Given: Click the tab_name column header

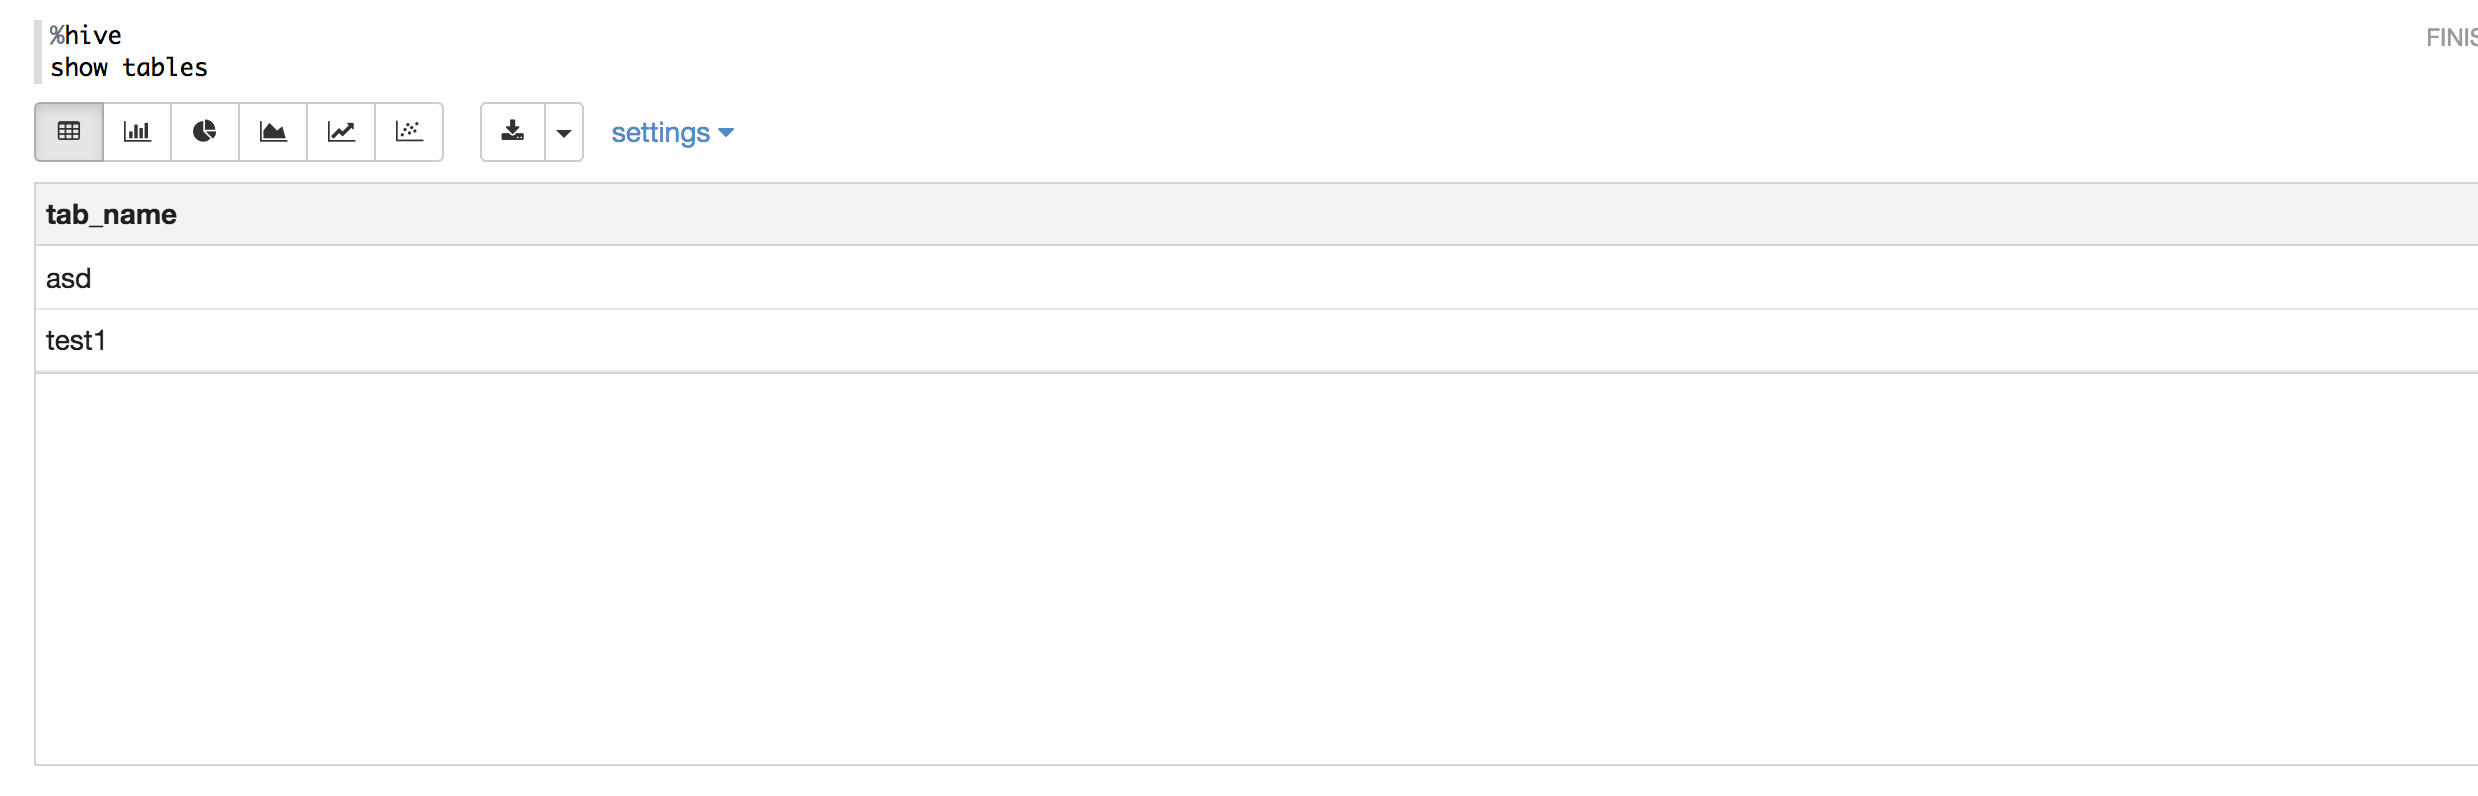Looking at the screenshot, I should pos(111,214).
